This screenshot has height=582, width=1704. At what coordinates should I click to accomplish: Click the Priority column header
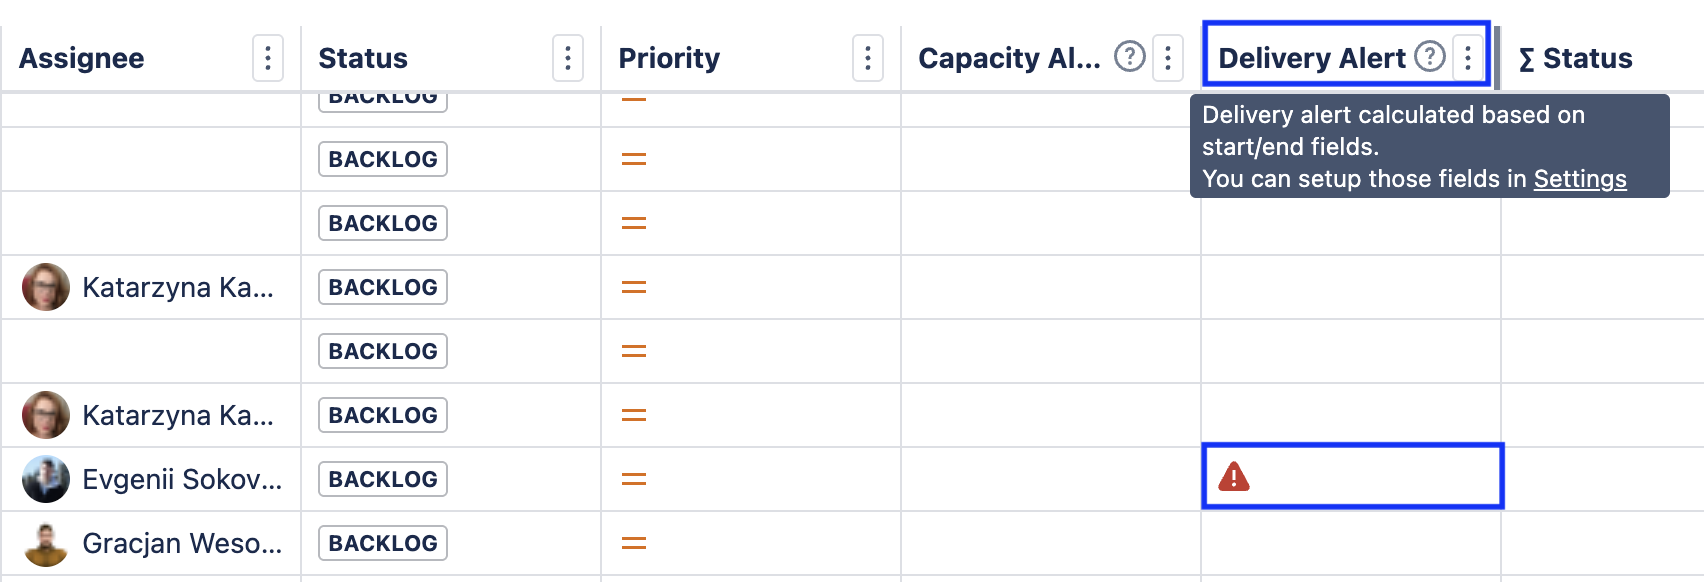coord(669,58)
